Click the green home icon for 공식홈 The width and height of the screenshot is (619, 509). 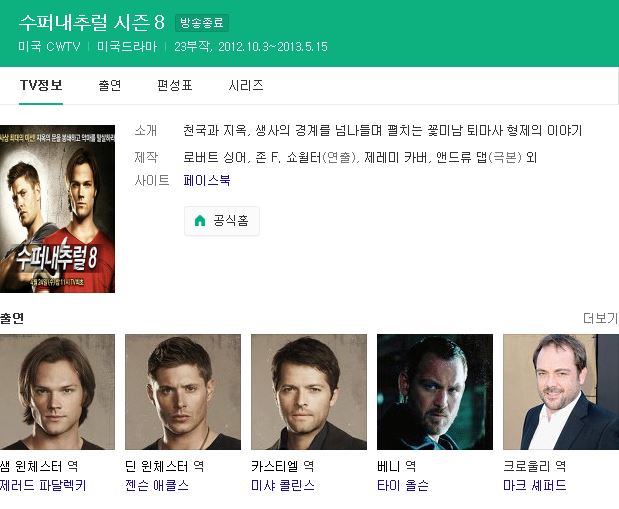200,220
